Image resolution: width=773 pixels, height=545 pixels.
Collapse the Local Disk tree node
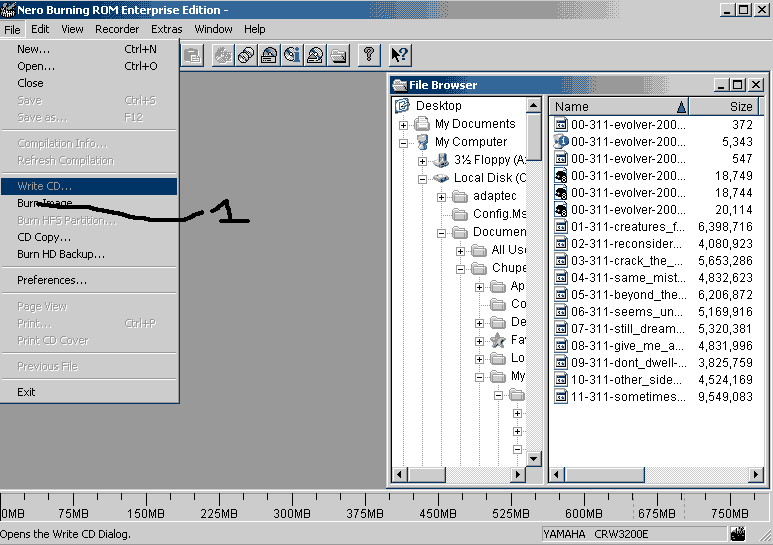(x=422, y=179)
